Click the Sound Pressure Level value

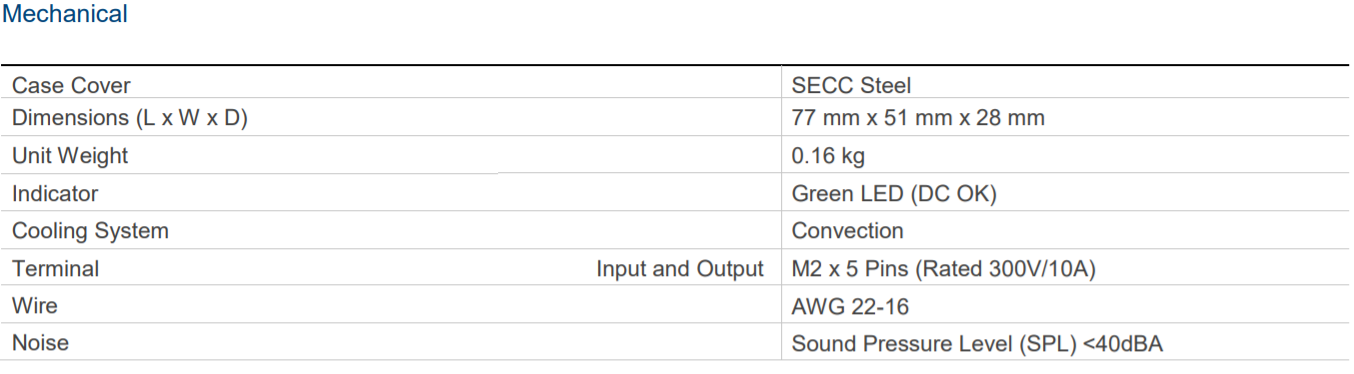pyautogui.click(x=977, y=344)
